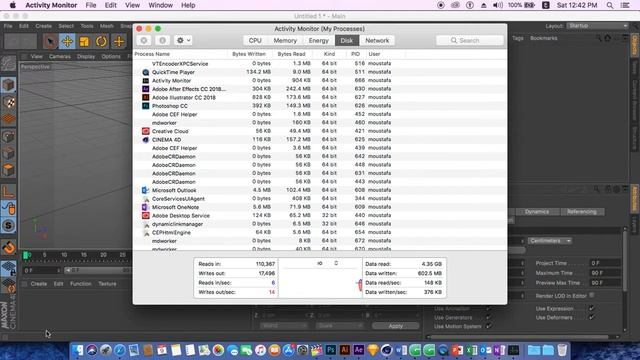
Task: Click the Enable Snap magnet icon
Action: (8, 247)
